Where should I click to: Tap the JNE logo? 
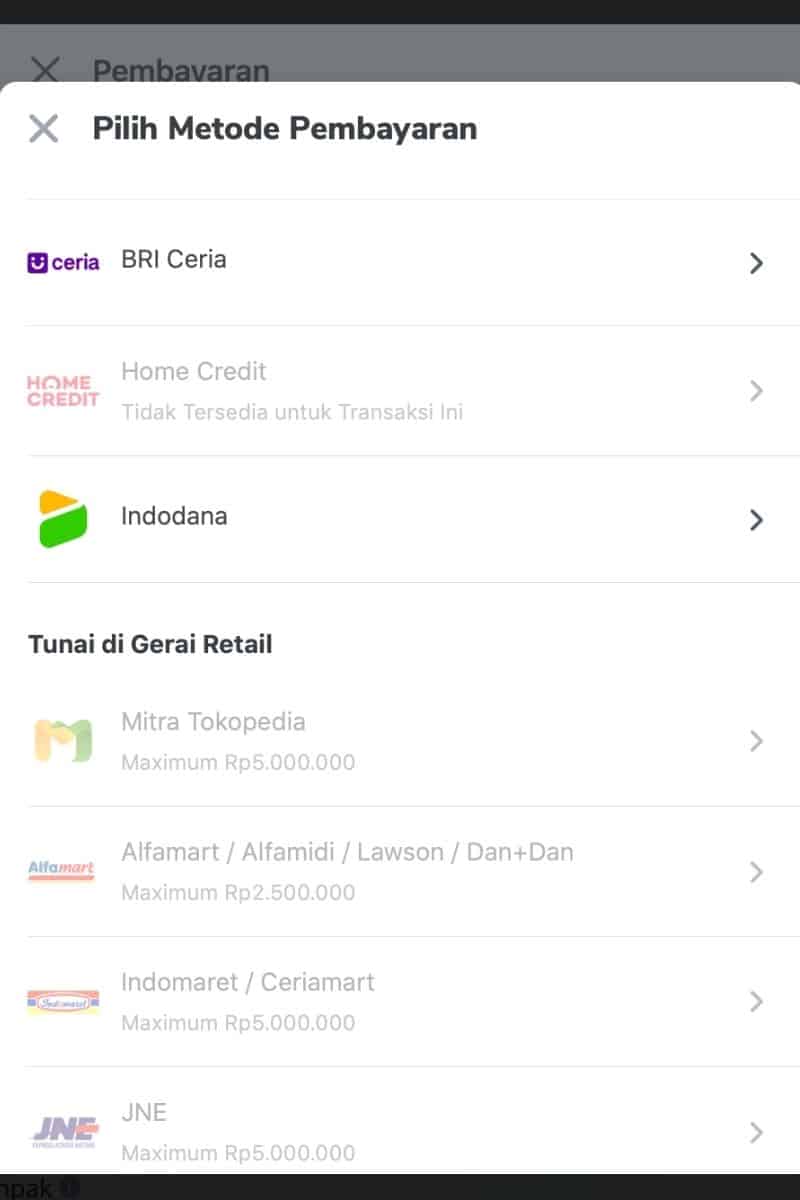coord(63,1131)
